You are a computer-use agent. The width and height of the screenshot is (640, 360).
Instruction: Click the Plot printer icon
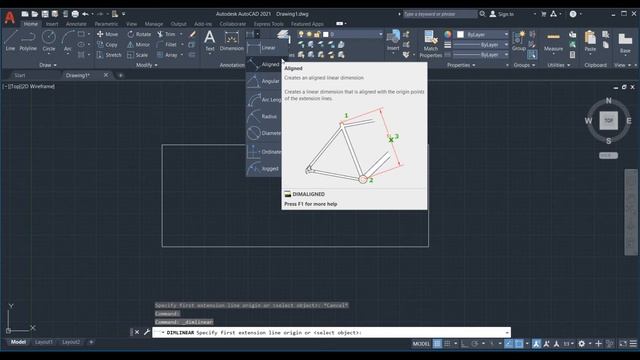point(75,14)
